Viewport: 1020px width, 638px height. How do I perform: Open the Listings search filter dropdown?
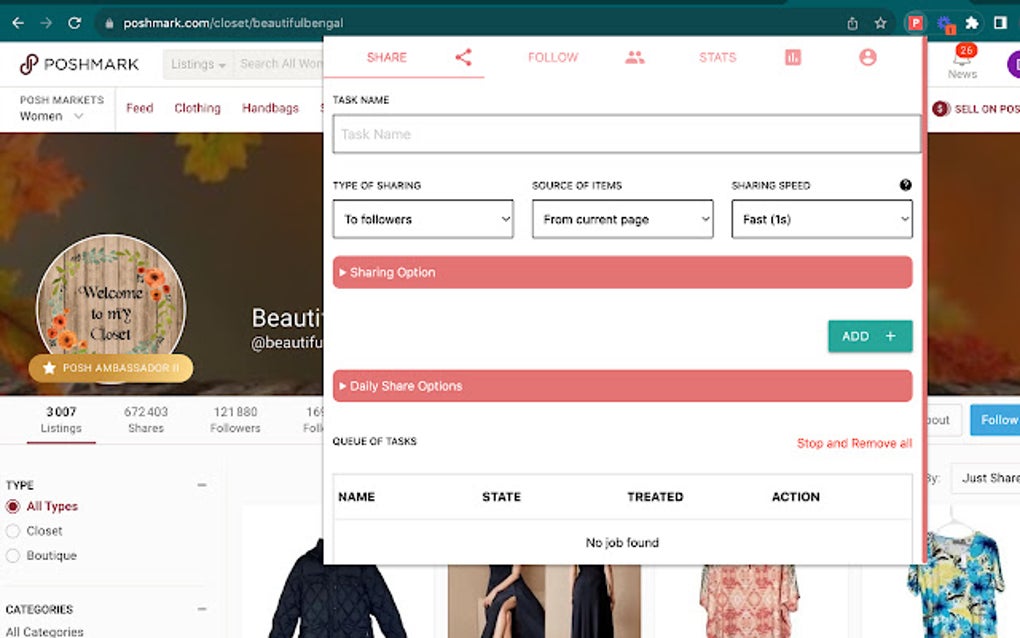pos(198,64)
